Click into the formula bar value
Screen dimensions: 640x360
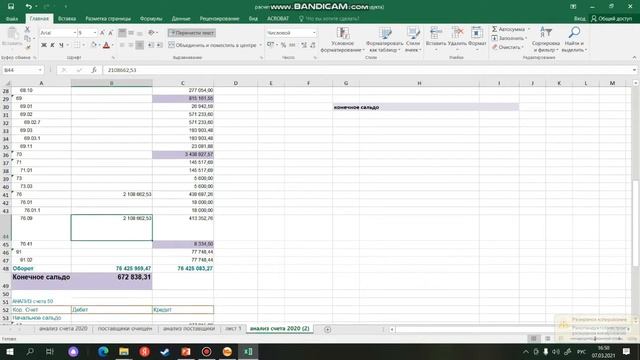122,70
